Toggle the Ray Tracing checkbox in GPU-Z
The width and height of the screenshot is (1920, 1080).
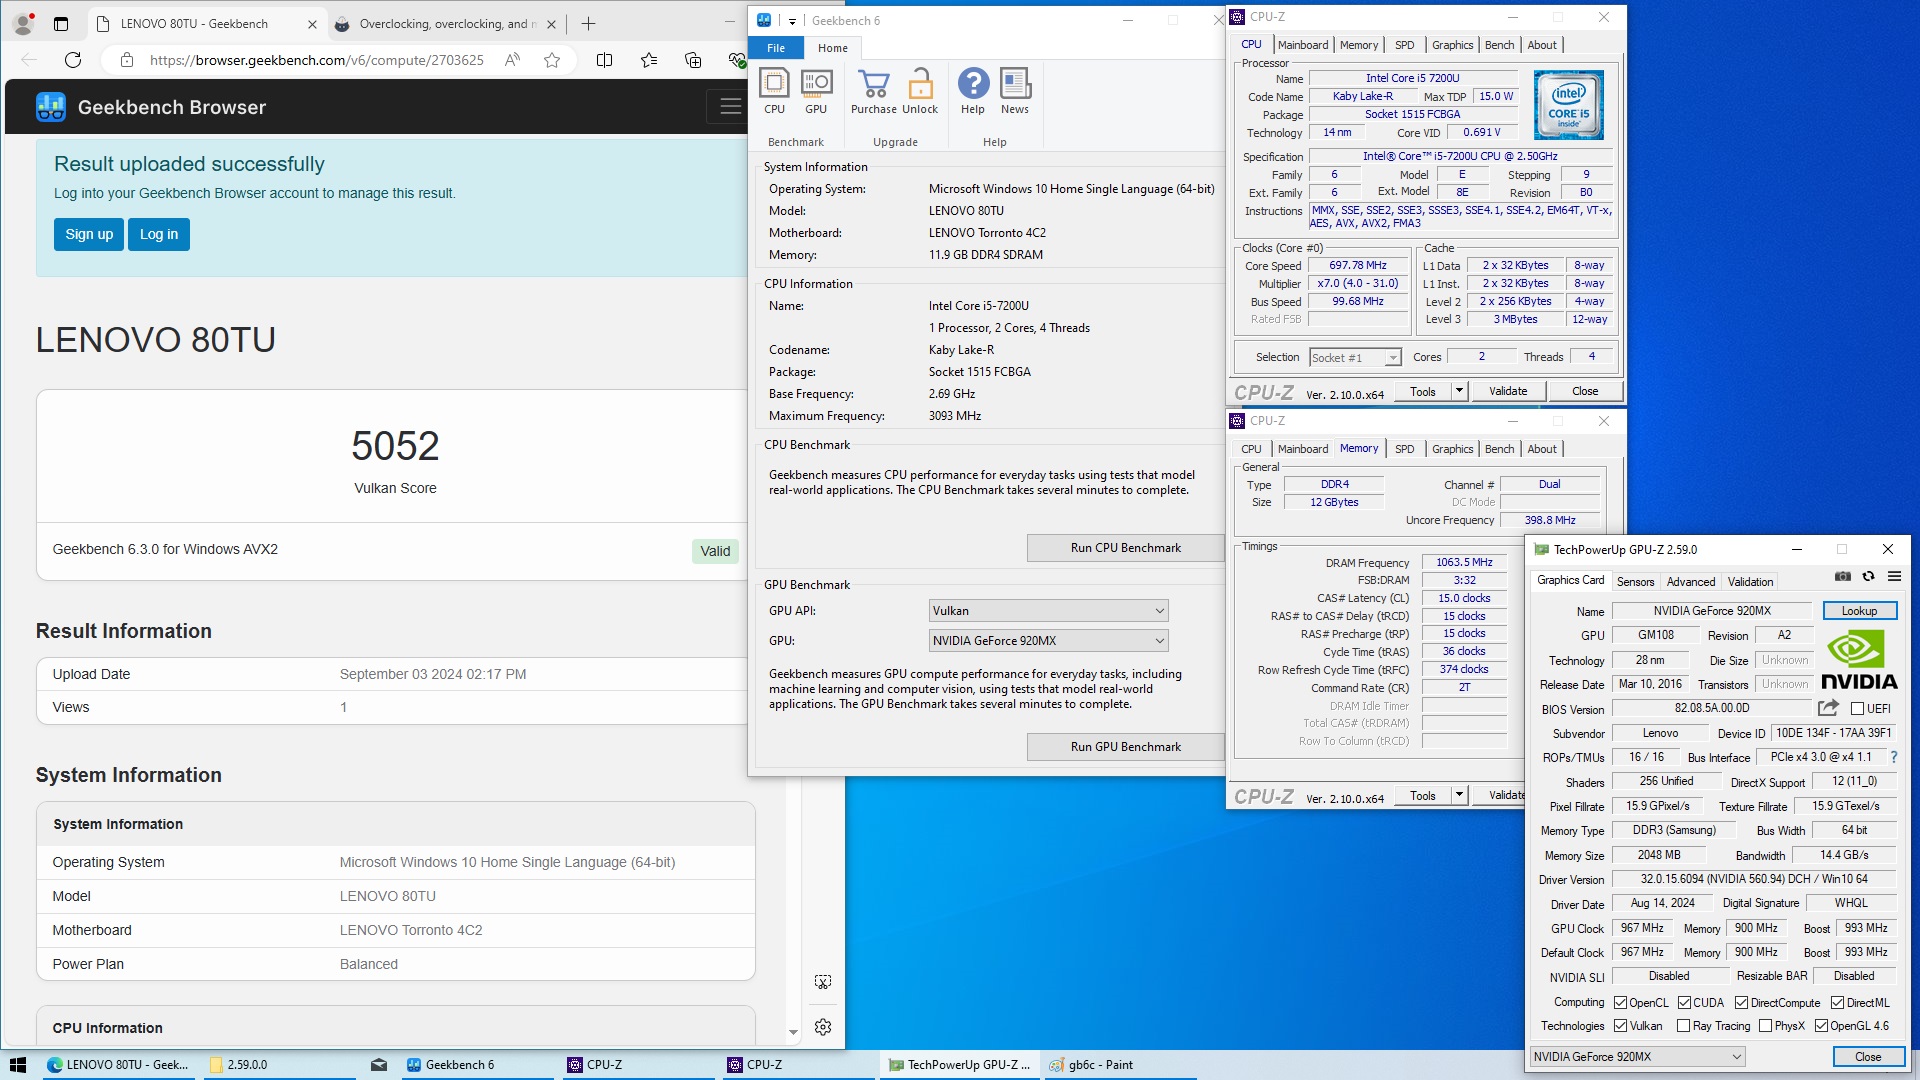pyautogui.click(x=1683, y=1026)
